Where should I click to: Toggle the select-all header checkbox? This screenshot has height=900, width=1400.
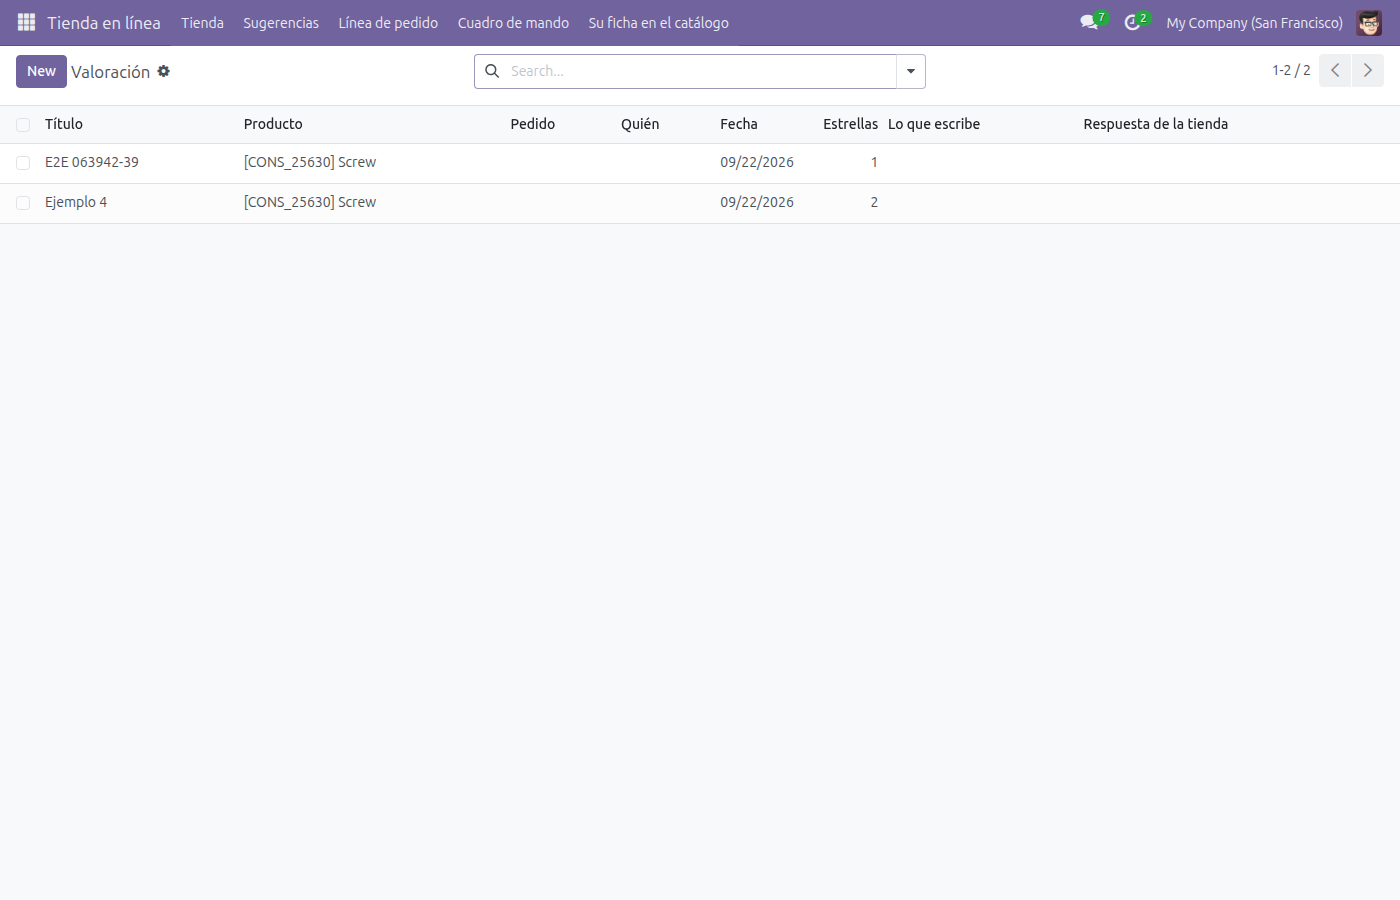click(x=23, y=125)
